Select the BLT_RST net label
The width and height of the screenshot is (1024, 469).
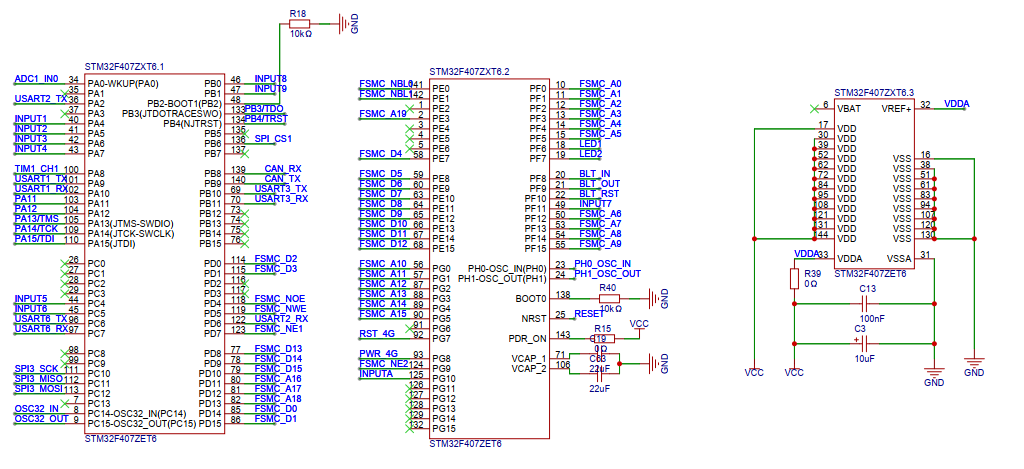click(x=598, y=193)
